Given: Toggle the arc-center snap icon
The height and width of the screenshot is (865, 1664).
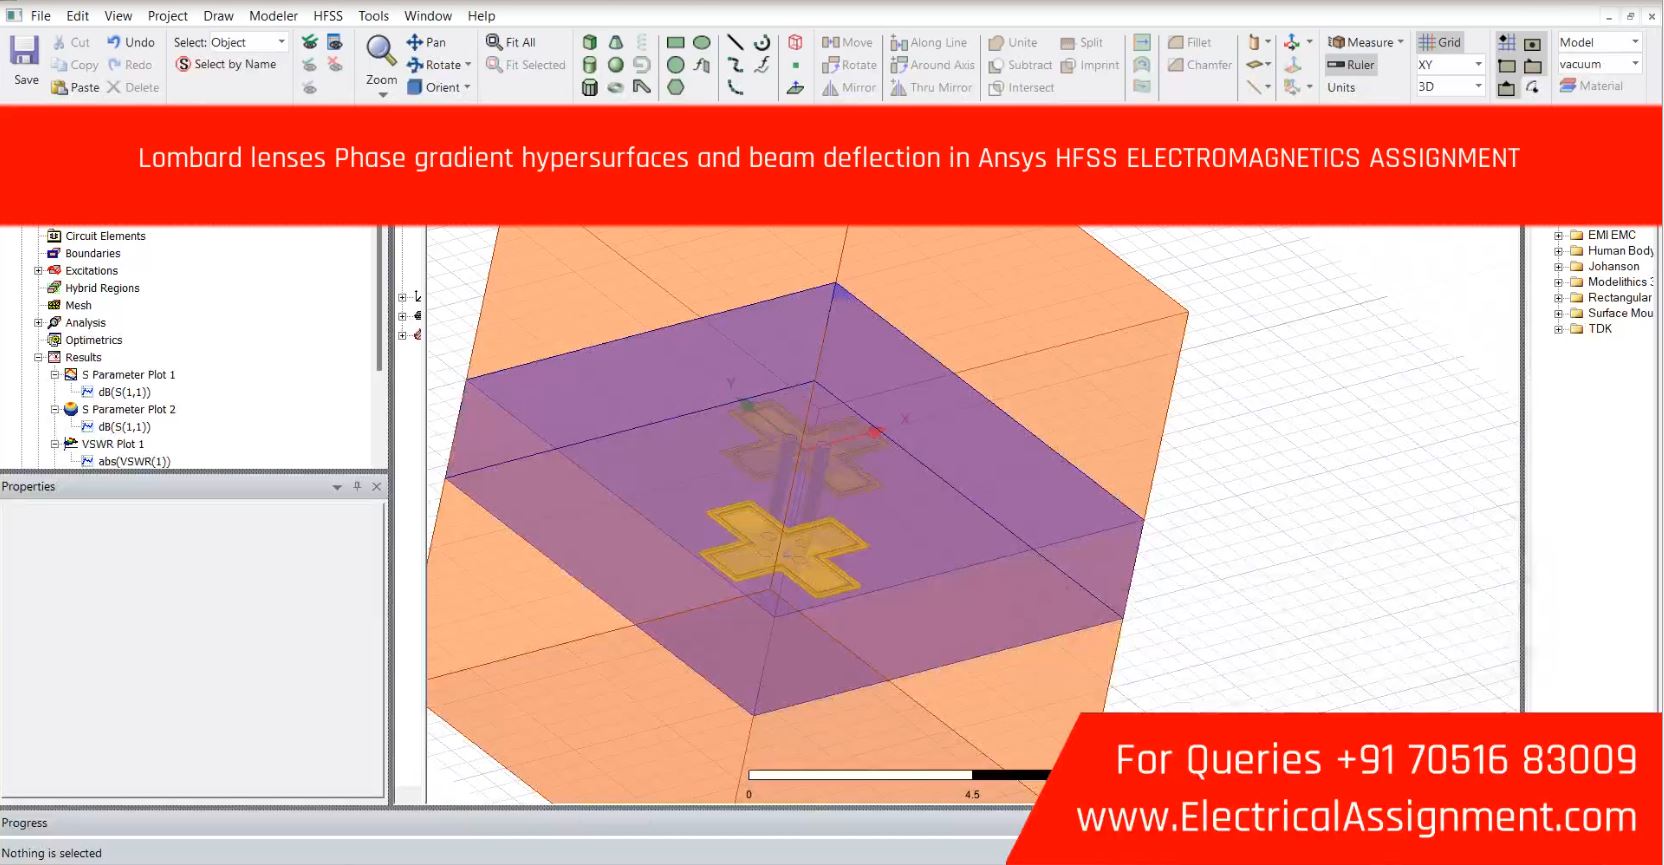Looking at the screenshot, I should (x=1532, y=88).
